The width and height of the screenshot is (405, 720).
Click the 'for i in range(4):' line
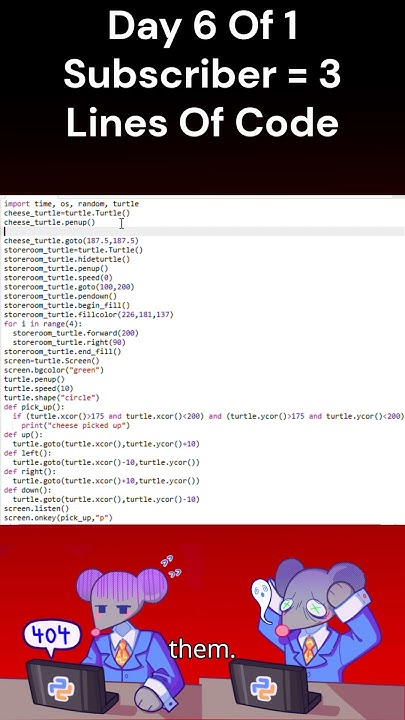click(x=42, y=324)
